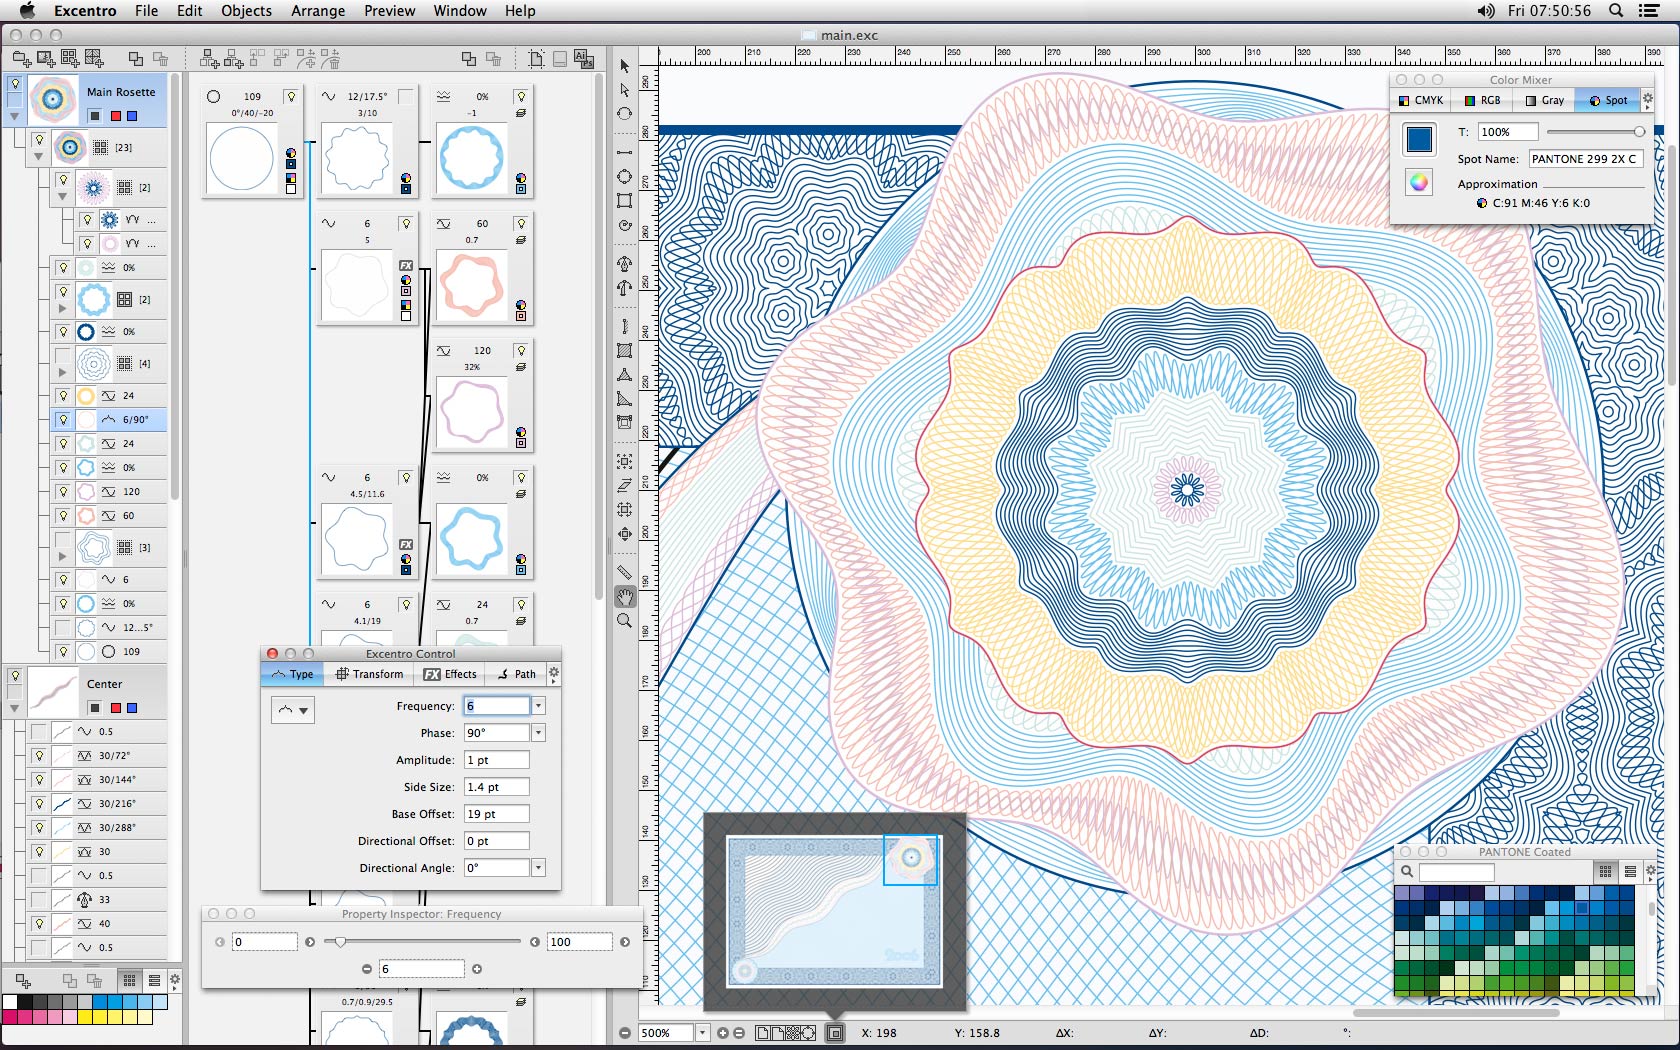1680x1050 pixels.
Task: Enable empty checkbox on 12/17.5° card
Action: pyautogui.click(x=406, y=96)
